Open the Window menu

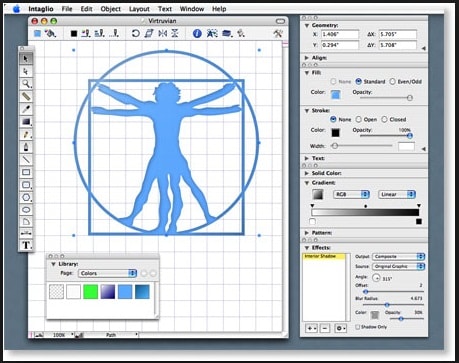(192, 9)
